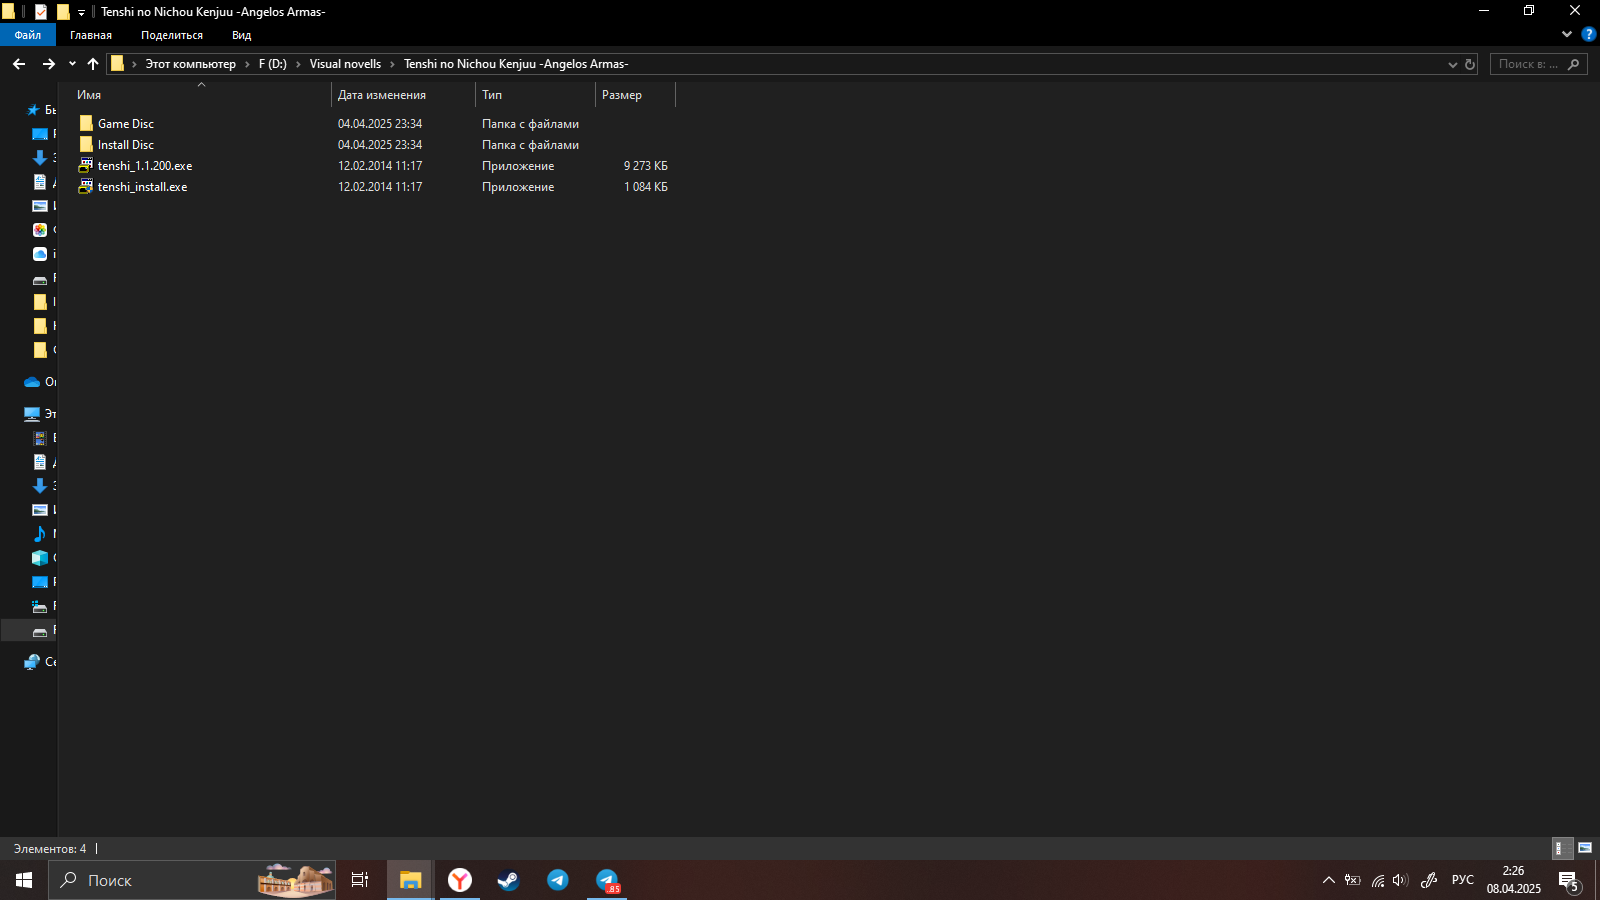
Task: Go up one folder level
Action: [x=93, y=64]
